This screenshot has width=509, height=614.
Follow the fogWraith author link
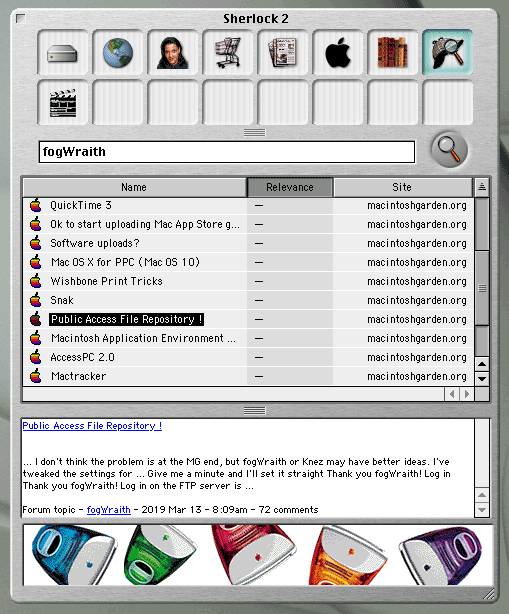(x=108, y=510)
